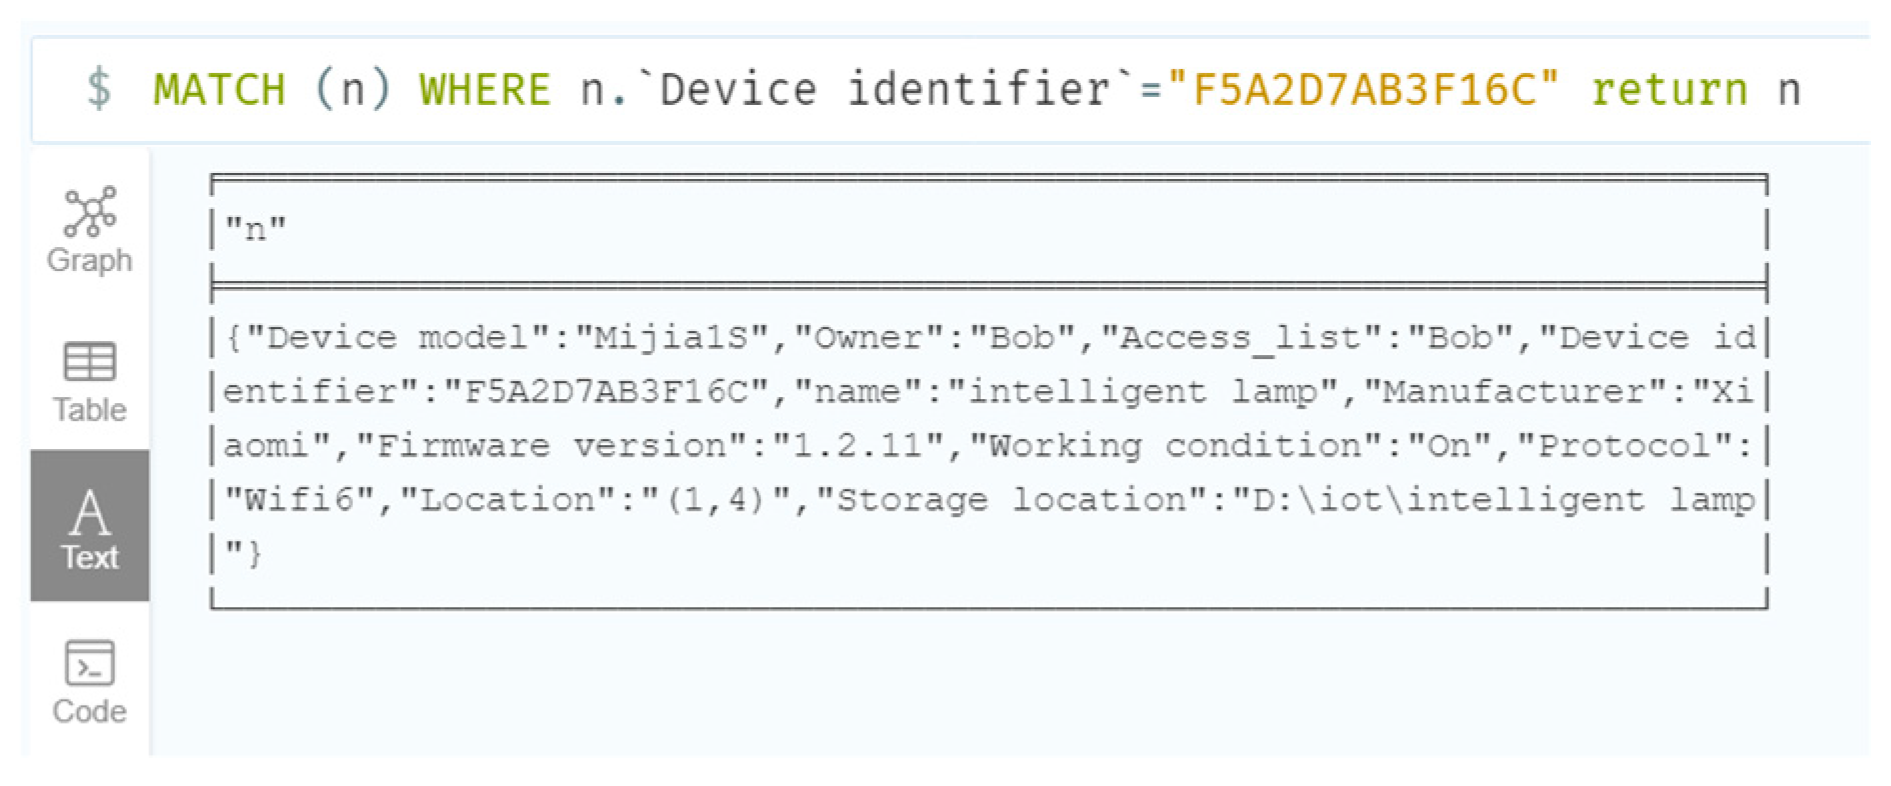The height and width of the screenshot is (786, 1891).
Task: Click the letter A Text view icon
Action: (x=90, y=511)
